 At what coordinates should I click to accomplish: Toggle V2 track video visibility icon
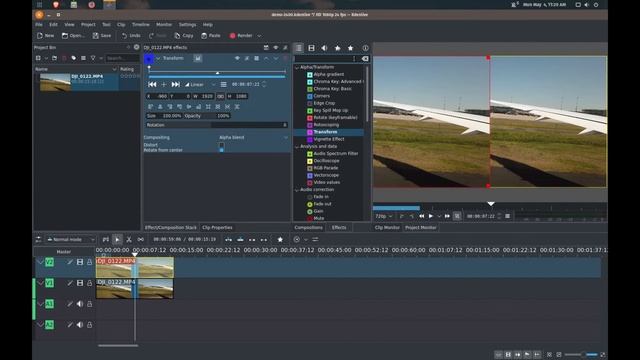[x=80, y=262]
